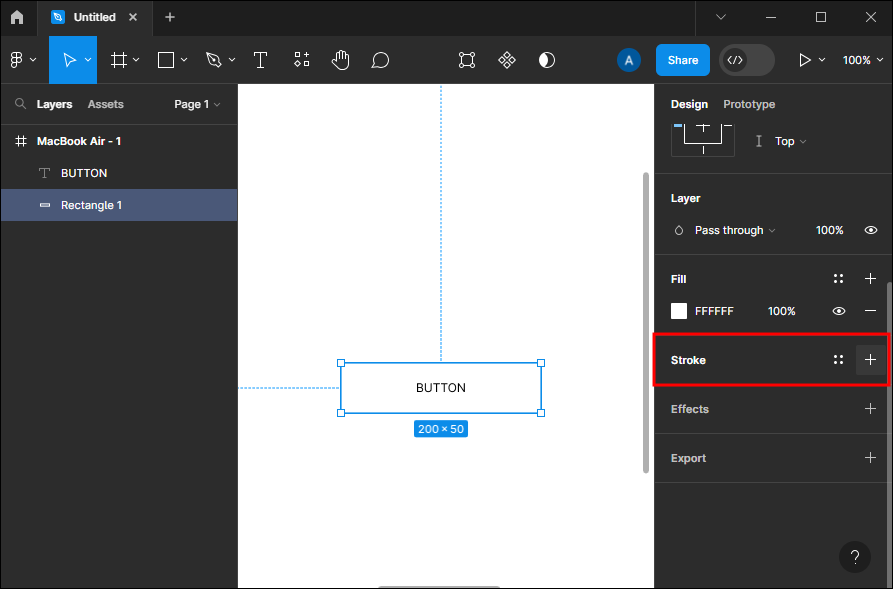Image resolution: width=893 pixels, height=589 pixels.
Task: Open the Resources tool in toolbar
Action: [x=302, y=60]
